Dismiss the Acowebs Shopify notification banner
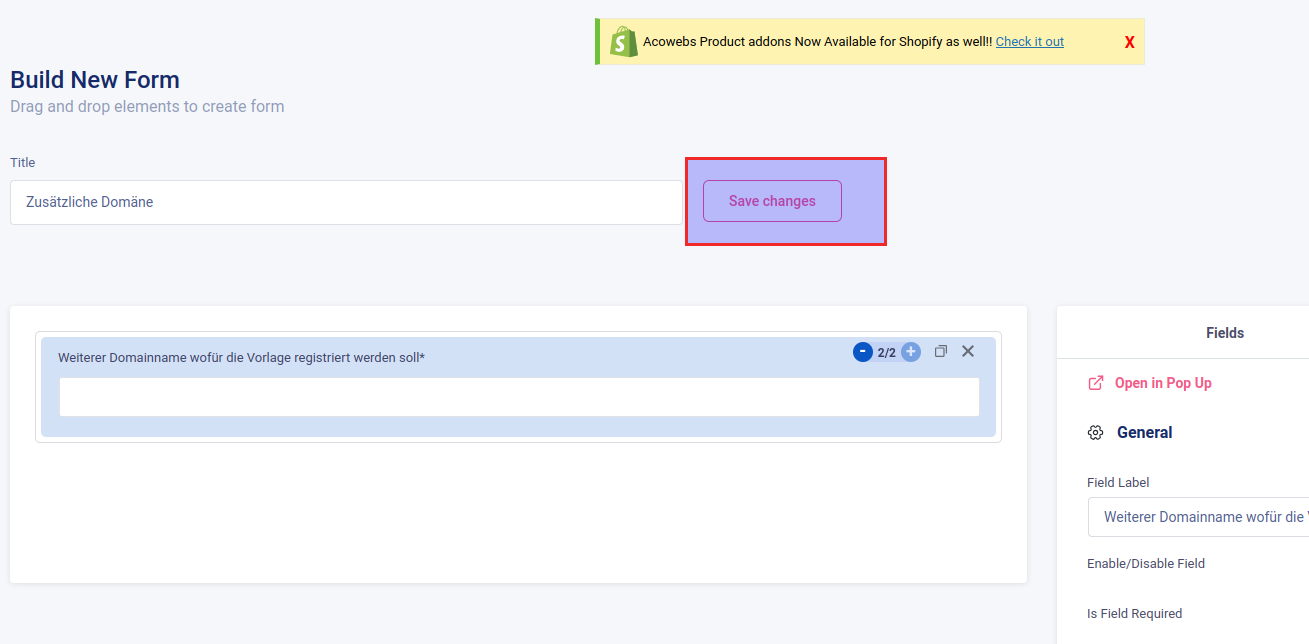 1129,42
